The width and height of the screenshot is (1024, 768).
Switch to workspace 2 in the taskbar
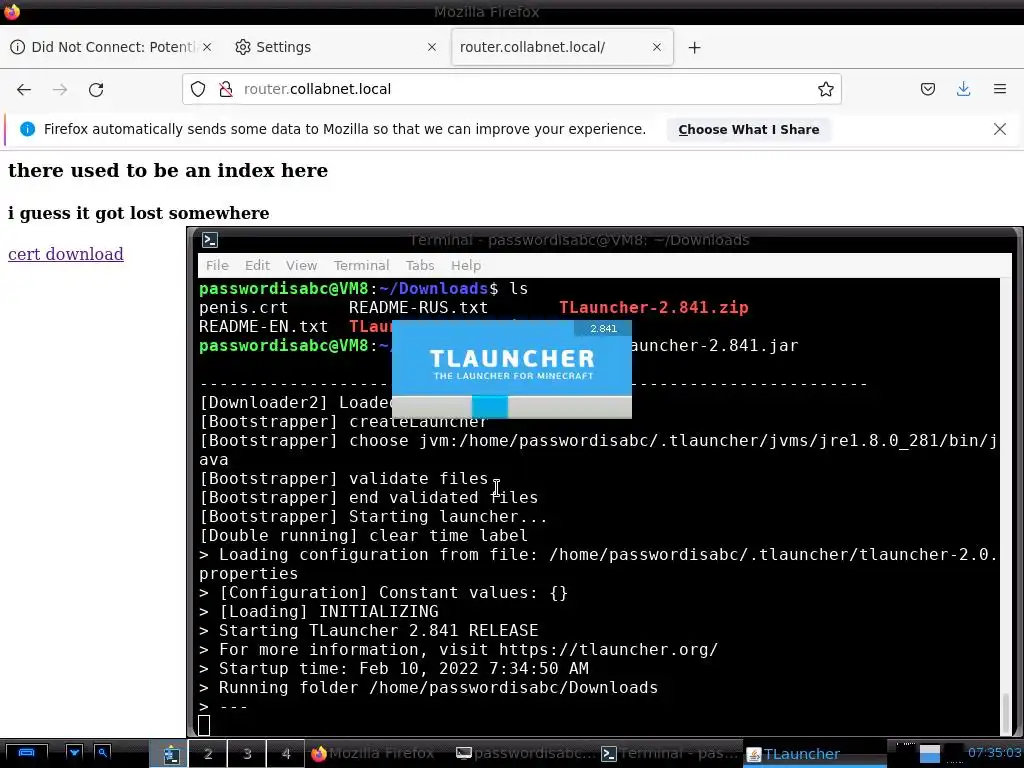coord(208,754)
